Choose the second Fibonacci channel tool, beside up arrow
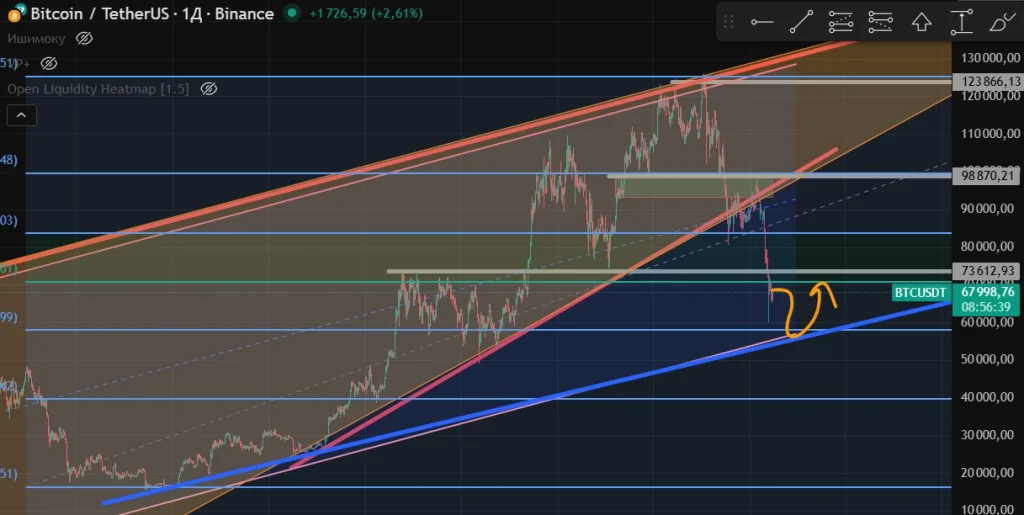Image resolution: width=1024 pixels, height=515 pixels. click(x=881, y=22)
